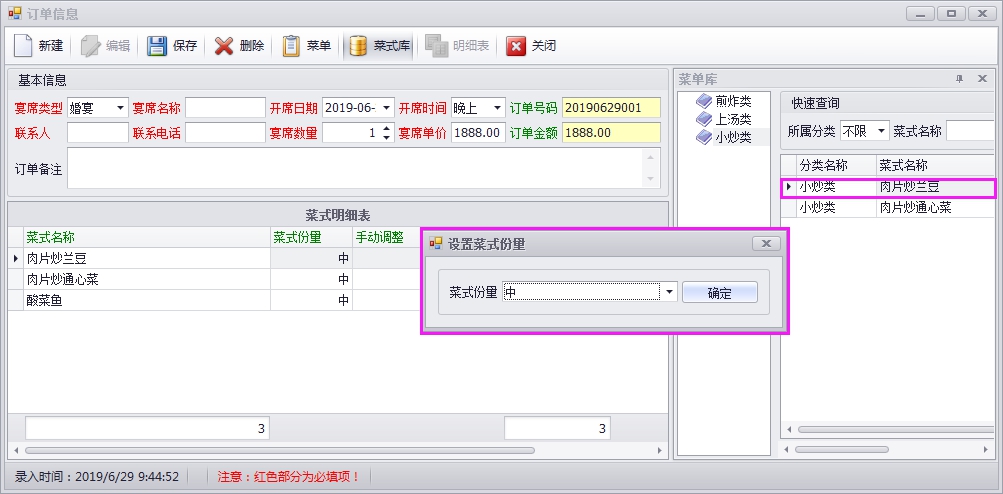Click the 确定 confirm button
Image resolution: width=1003 pixels, height=494 pixels.
coord(719,293)
